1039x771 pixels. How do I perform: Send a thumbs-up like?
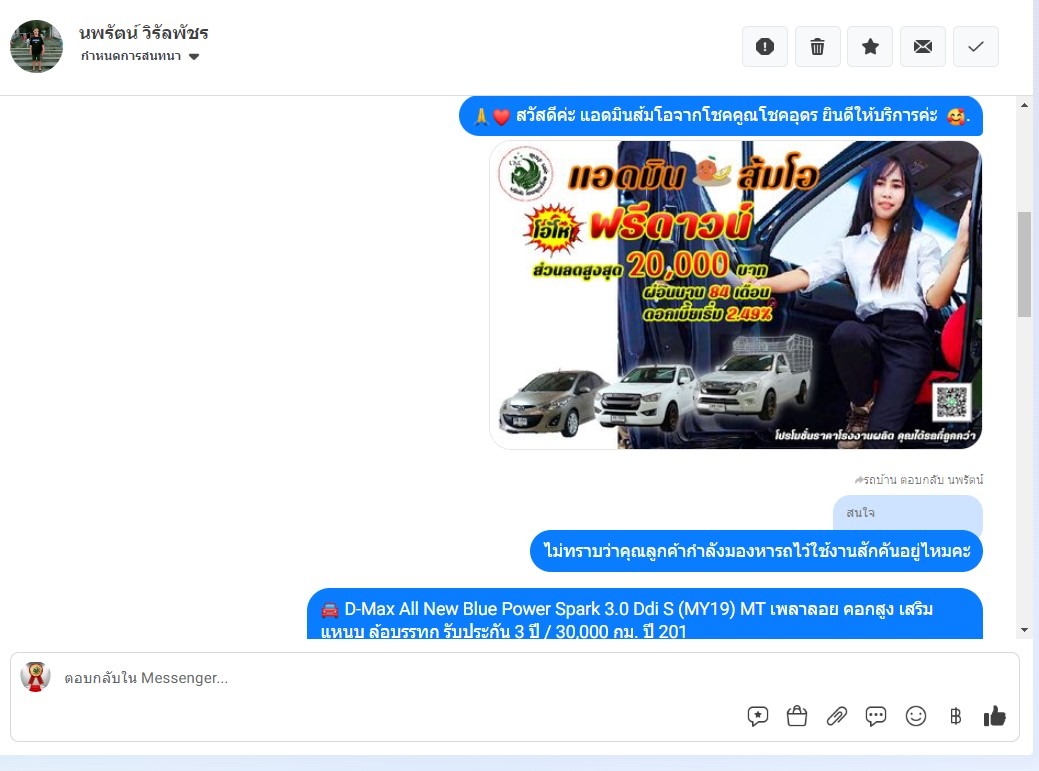(x=995, y=716)
